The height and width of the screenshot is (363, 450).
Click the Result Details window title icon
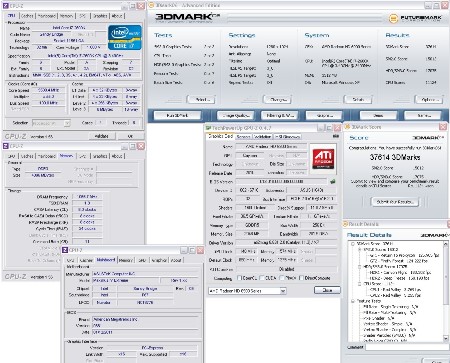[x=345, y=224]
